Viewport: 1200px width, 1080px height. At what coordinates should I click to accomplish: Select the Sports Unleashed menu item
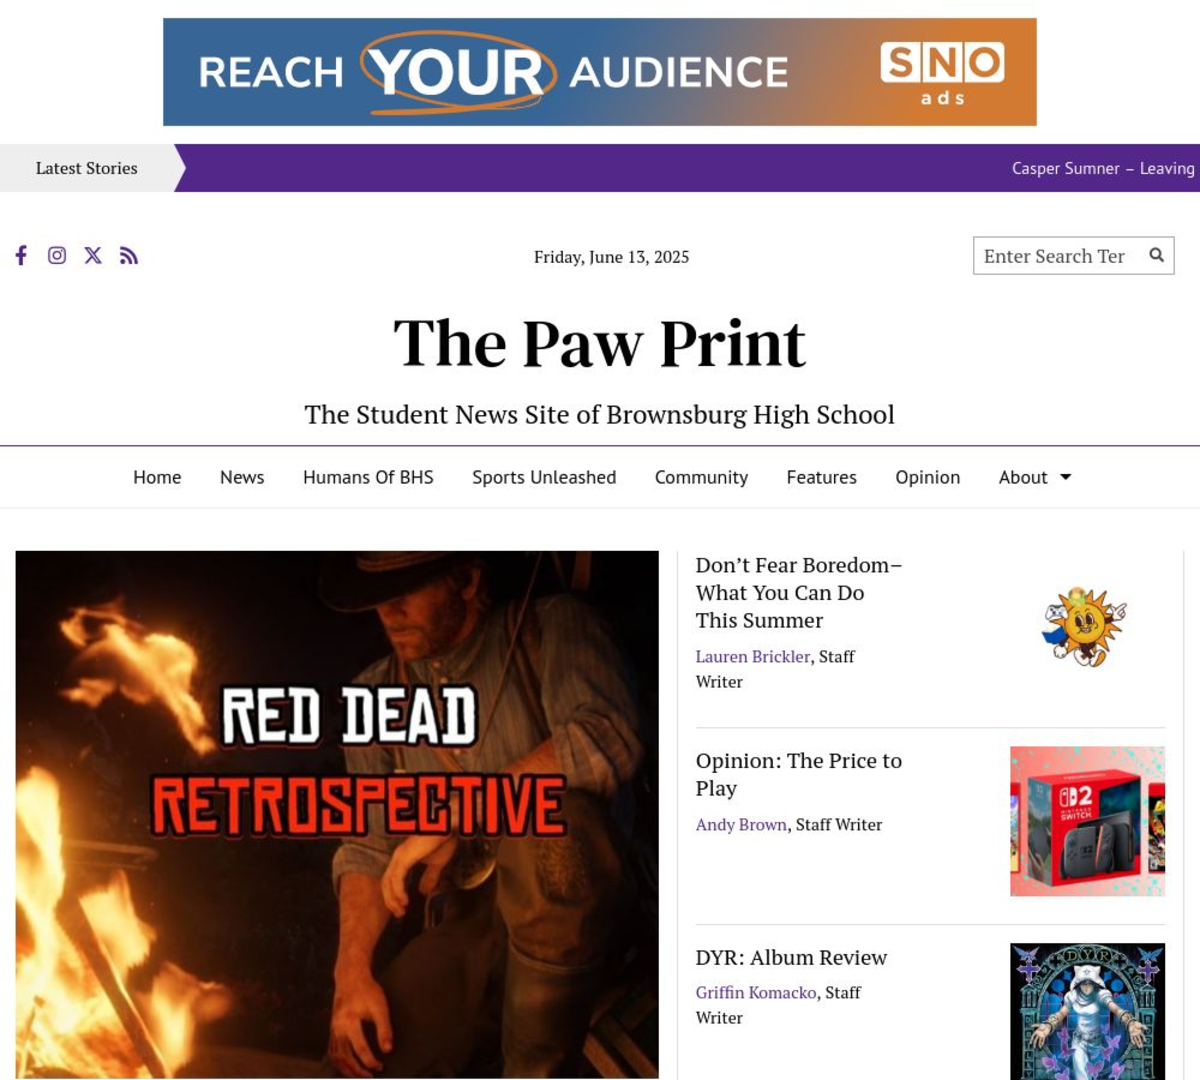544,477
